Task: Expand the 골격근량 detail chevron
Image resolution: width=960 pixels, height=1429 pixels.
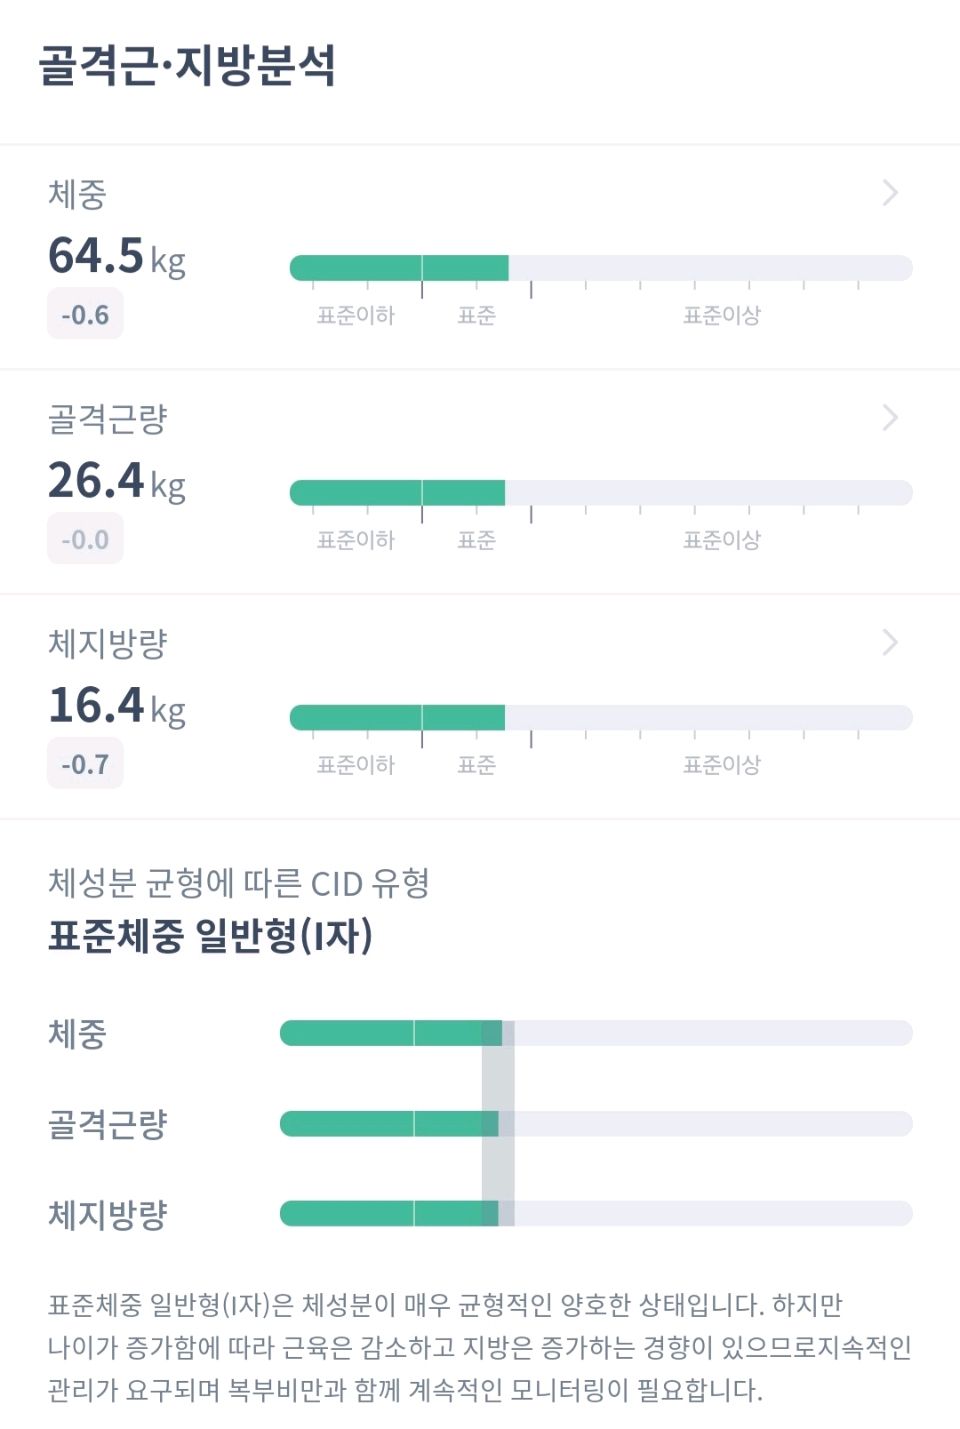Action: coord(890,418)
